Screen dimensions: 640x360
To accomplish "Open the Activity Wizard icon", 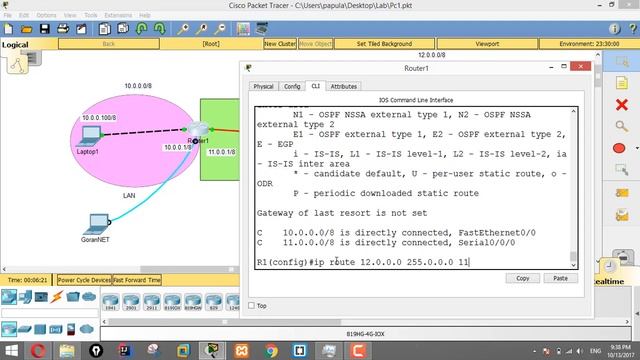I will click(x=81, y=29).
